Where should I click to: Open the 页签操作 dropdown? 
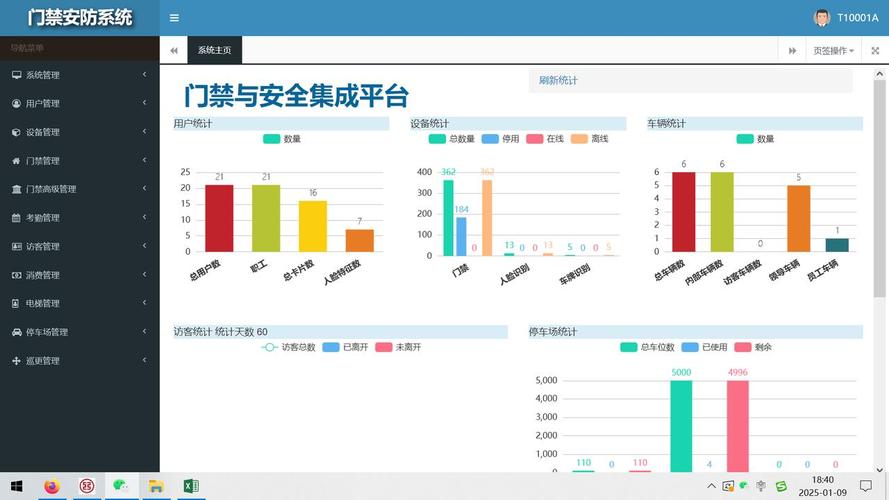833,50
